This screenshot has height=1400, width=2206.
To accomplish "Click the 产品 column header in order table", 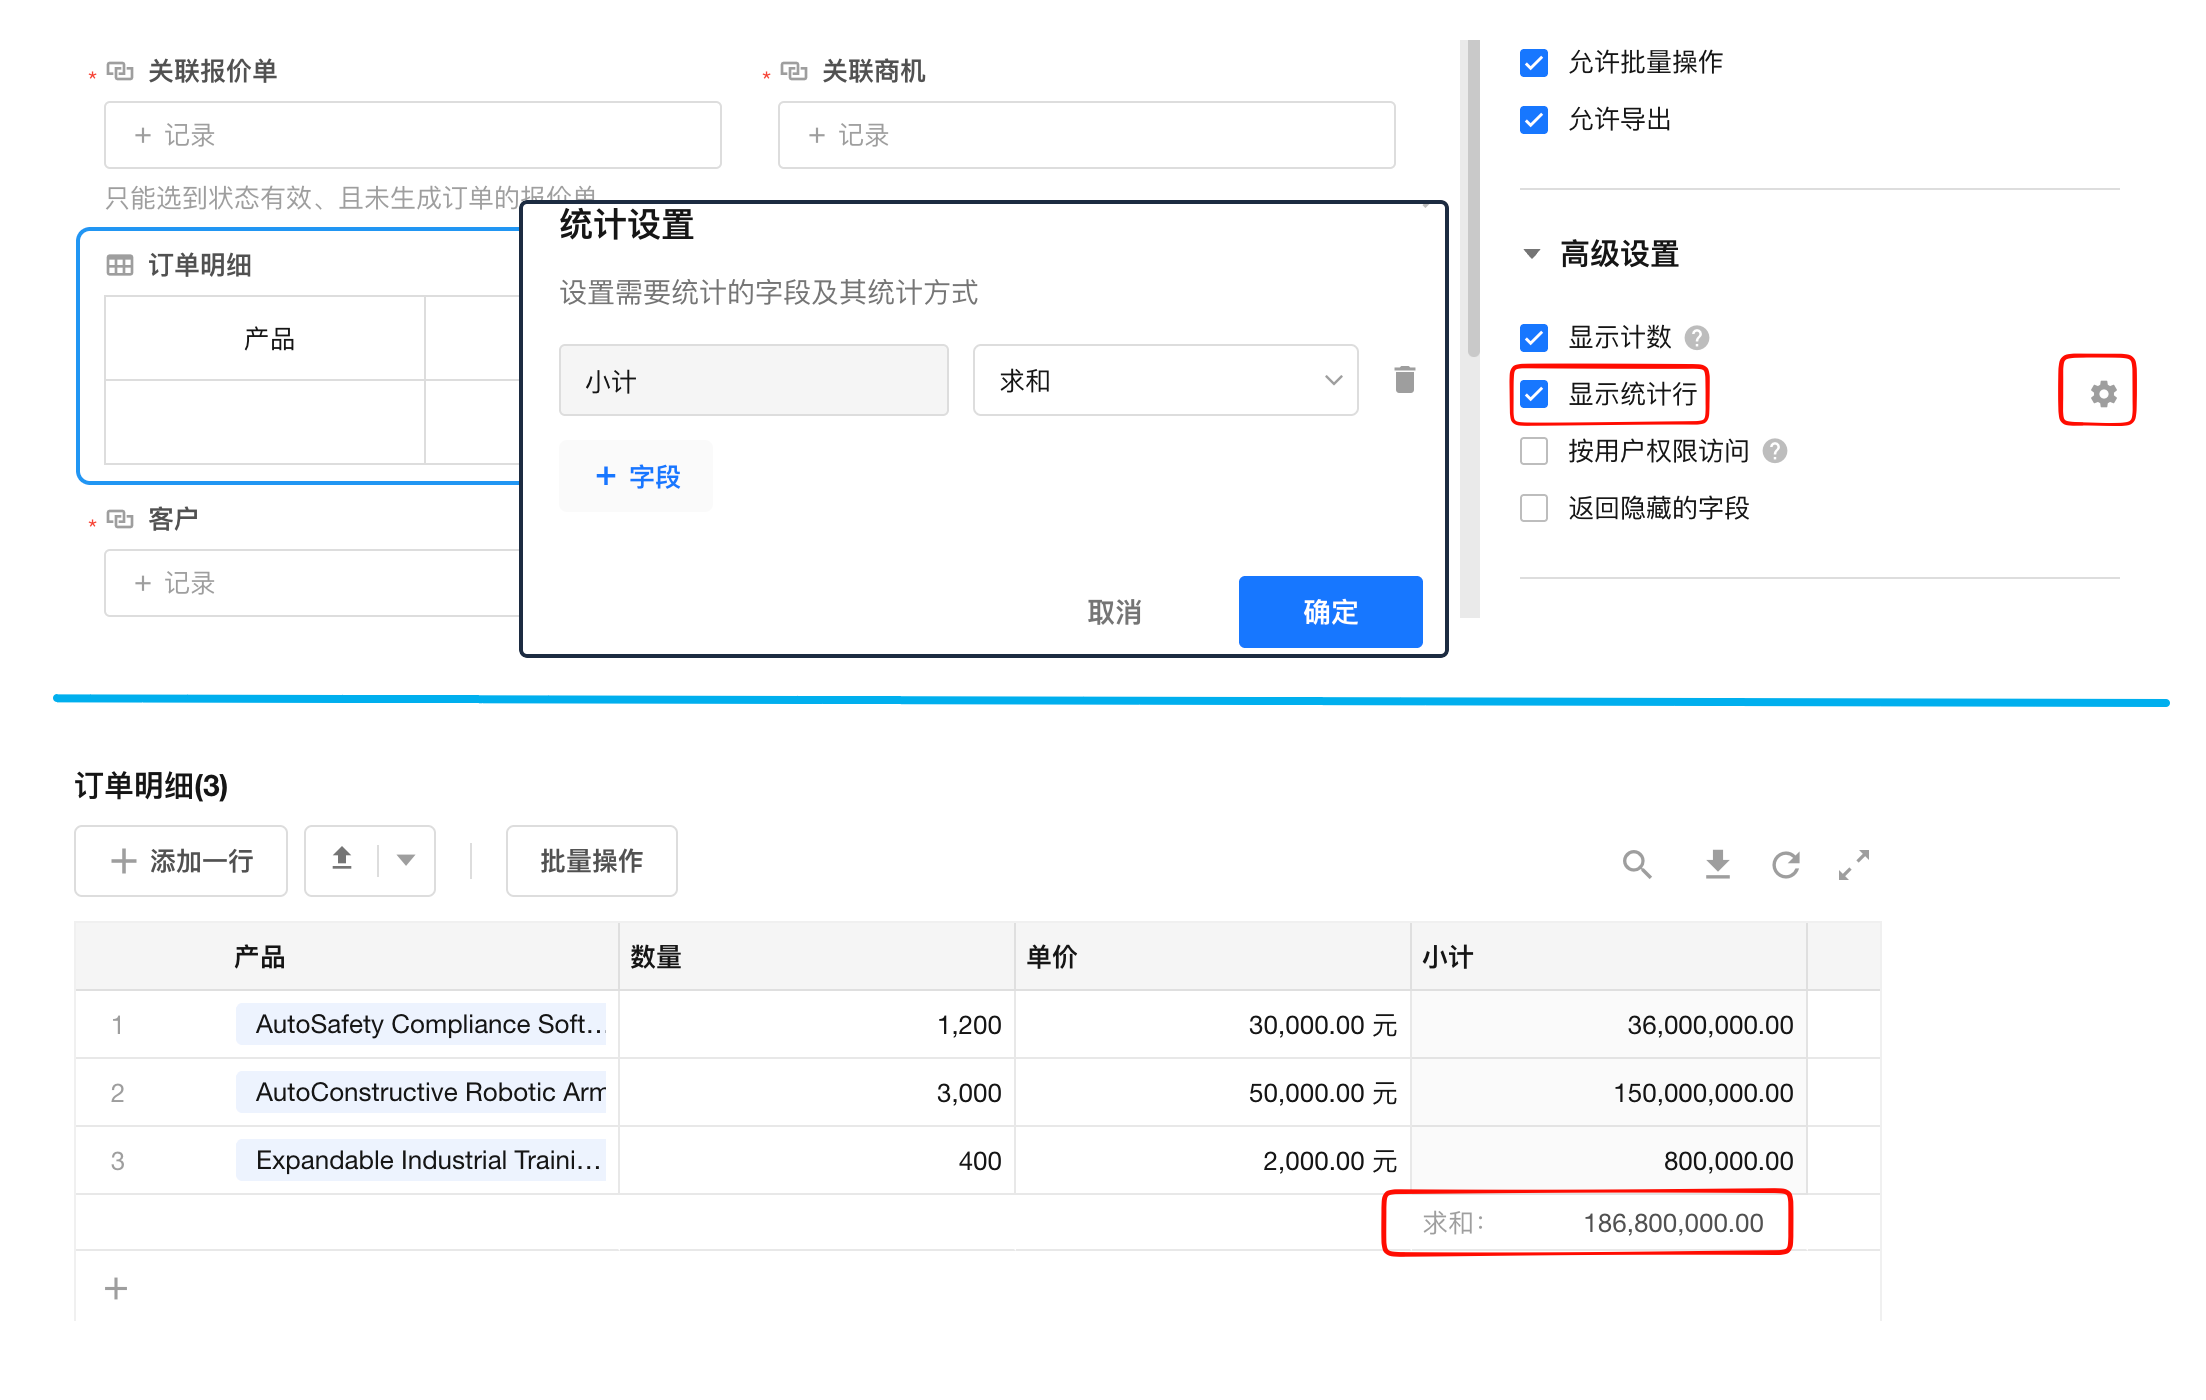I will [x=259, y=957].
